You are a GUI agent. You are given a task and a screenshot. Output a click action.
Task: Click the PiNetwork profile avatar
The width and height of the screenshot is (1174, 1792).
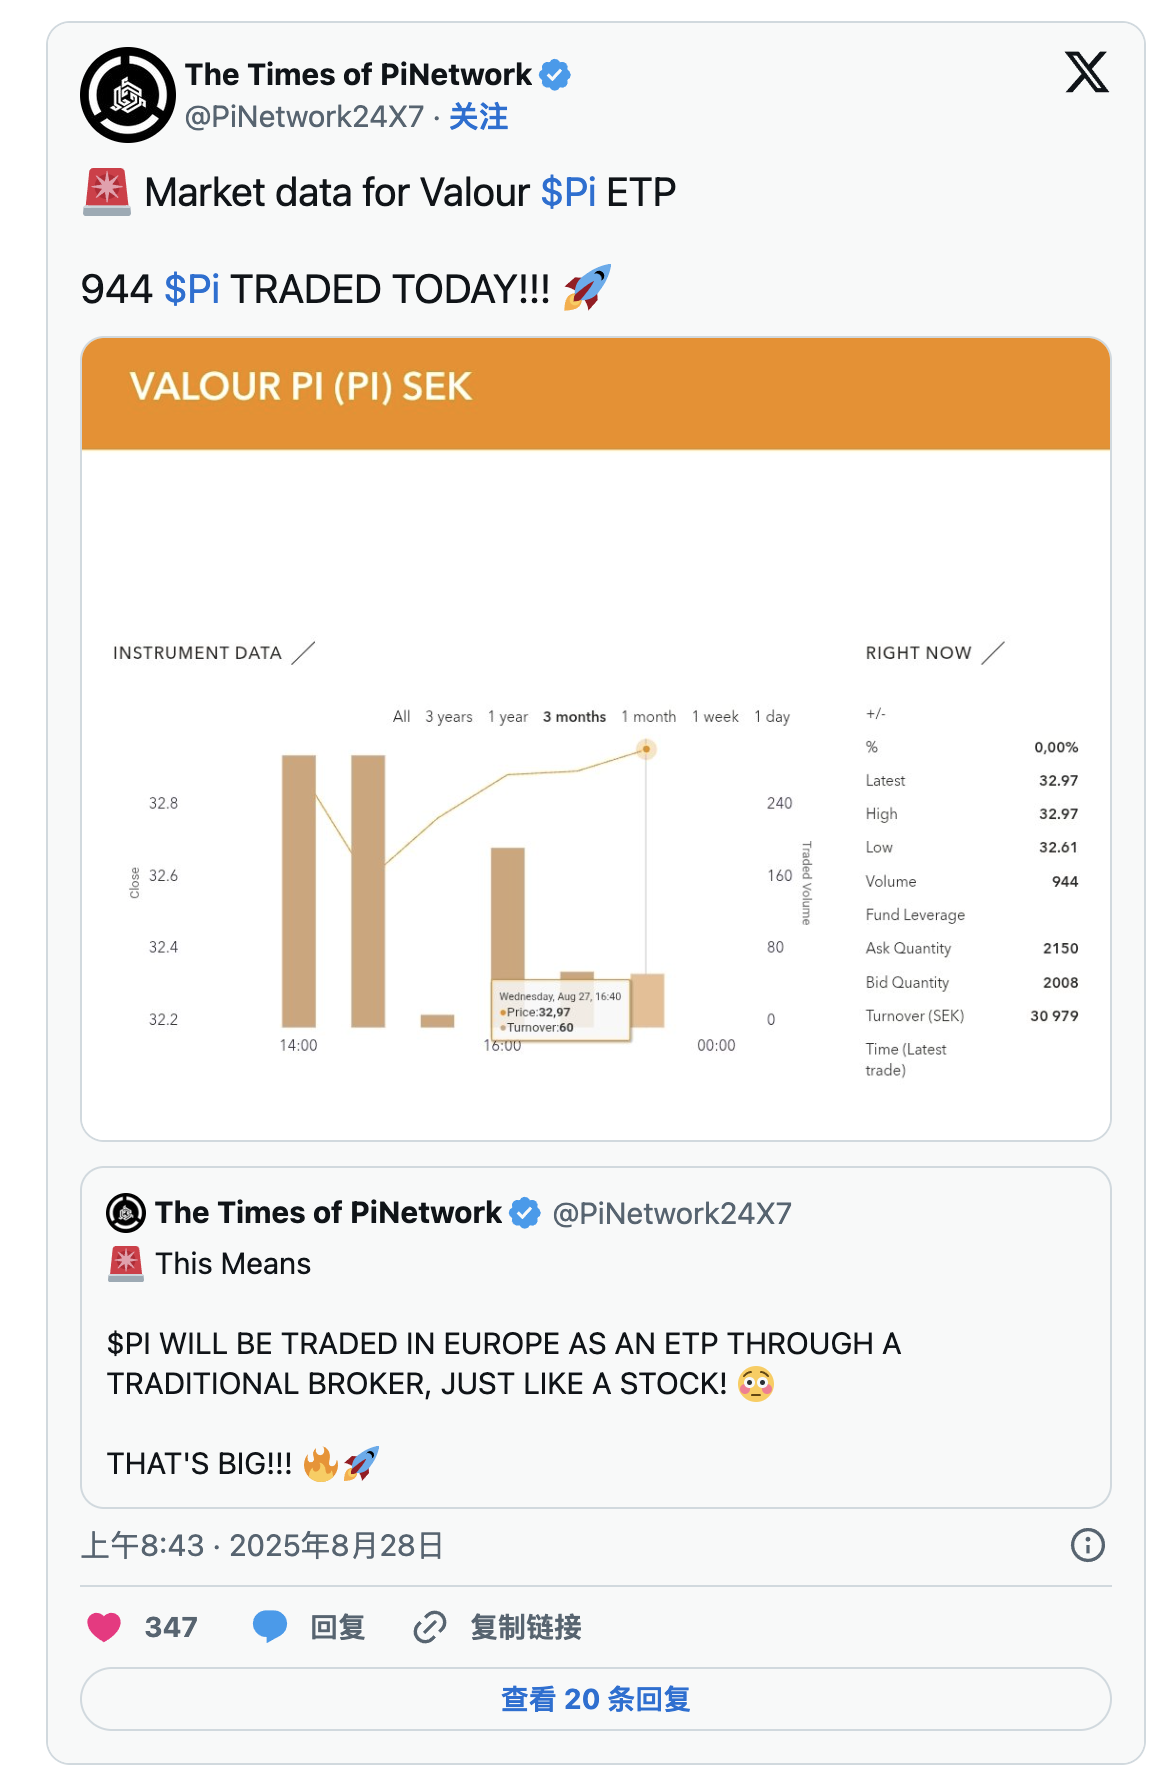click(127, 95)
